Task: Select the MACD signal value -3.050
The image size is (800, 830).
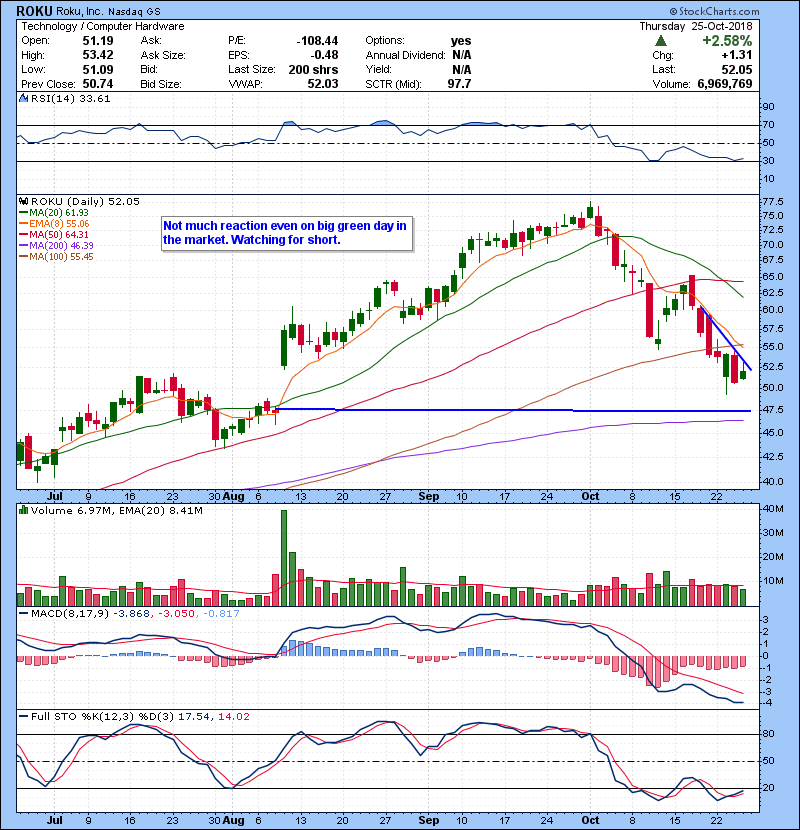Action: pos(177,614)
